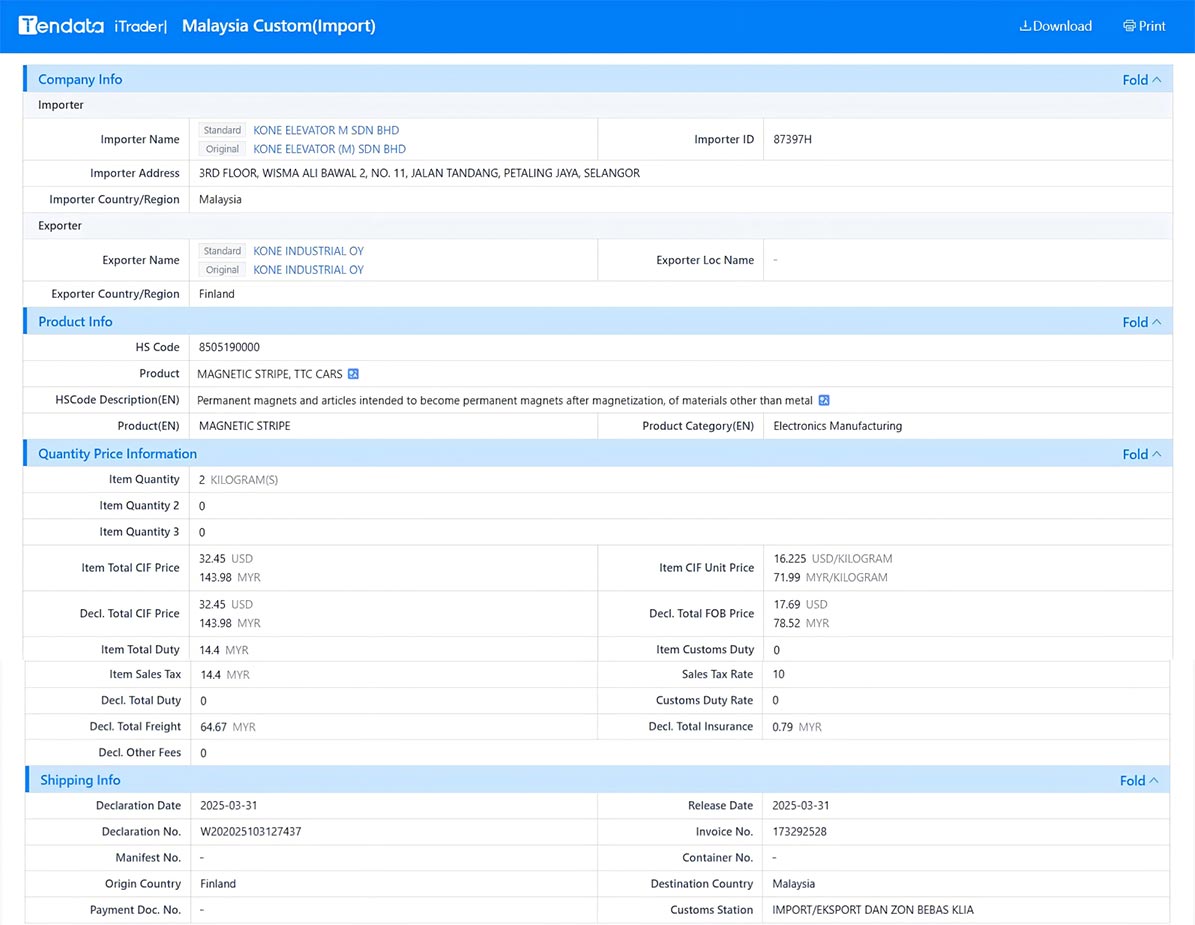Click the Standard tag next to importer name
Image resolution: width=1195 pixels, height=925 pixels.
[x=222, y=130]
